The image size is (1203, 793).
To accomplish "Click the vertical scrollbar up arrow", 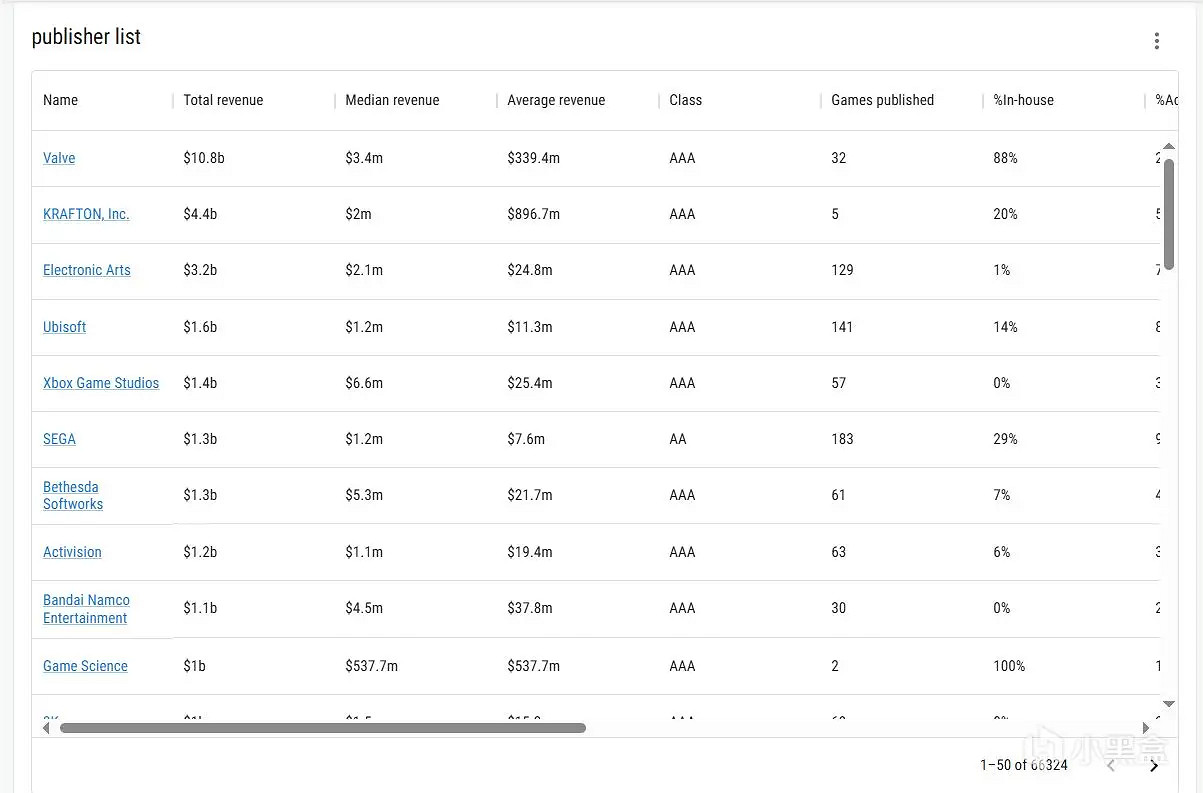I will click(x=1168, y=147).
